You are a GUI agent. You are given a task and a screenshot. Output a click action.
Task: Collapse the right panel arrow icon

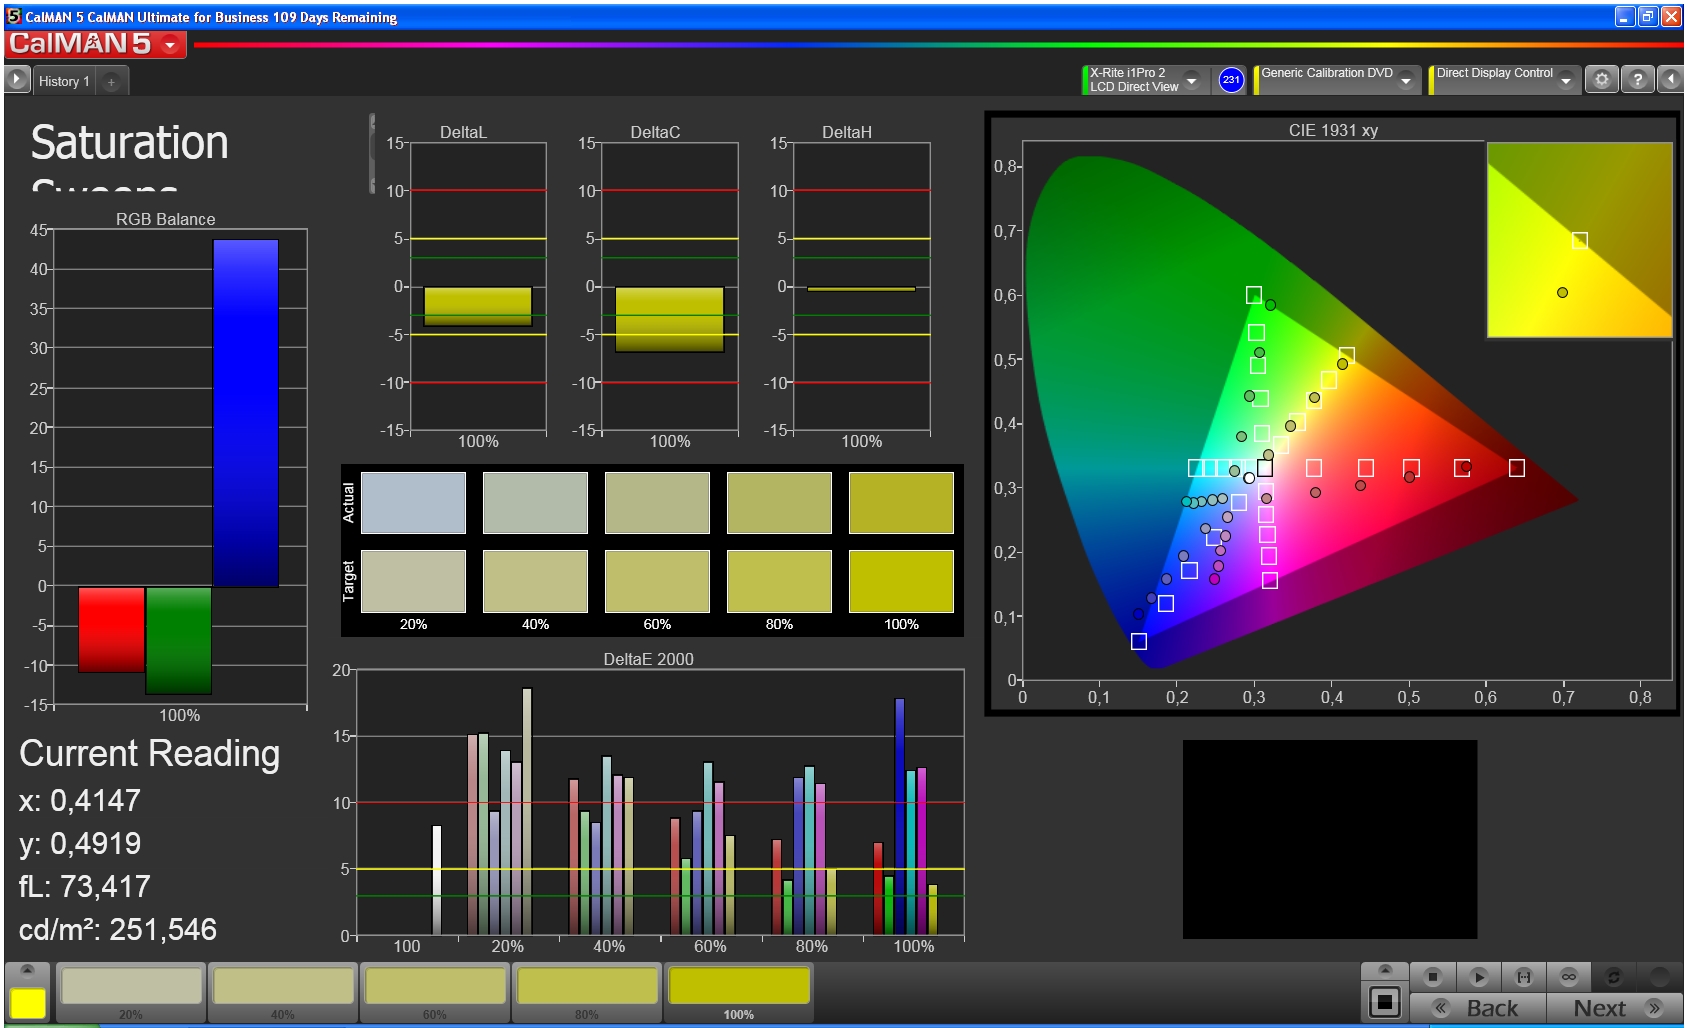click(x=1670, y=80)
